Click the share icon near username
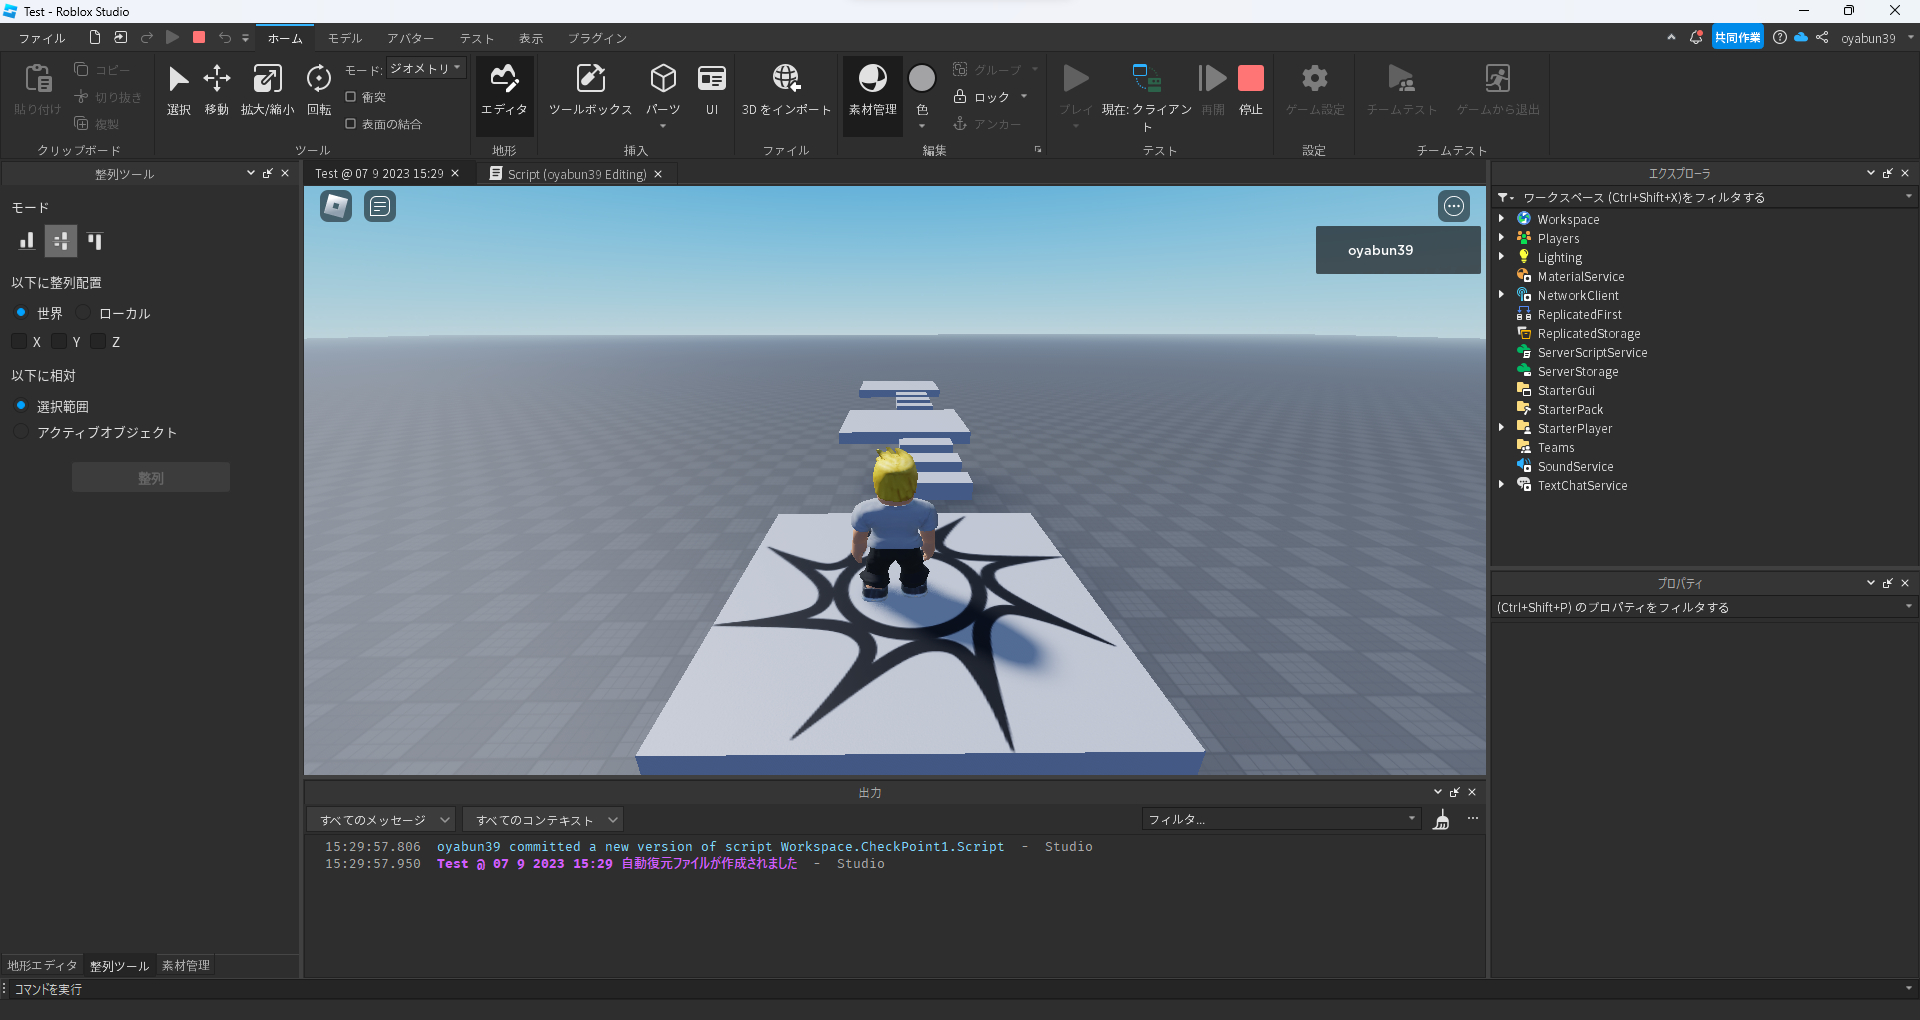The width and height of the screenshot is (1920, 1020). click(1822, 38)
